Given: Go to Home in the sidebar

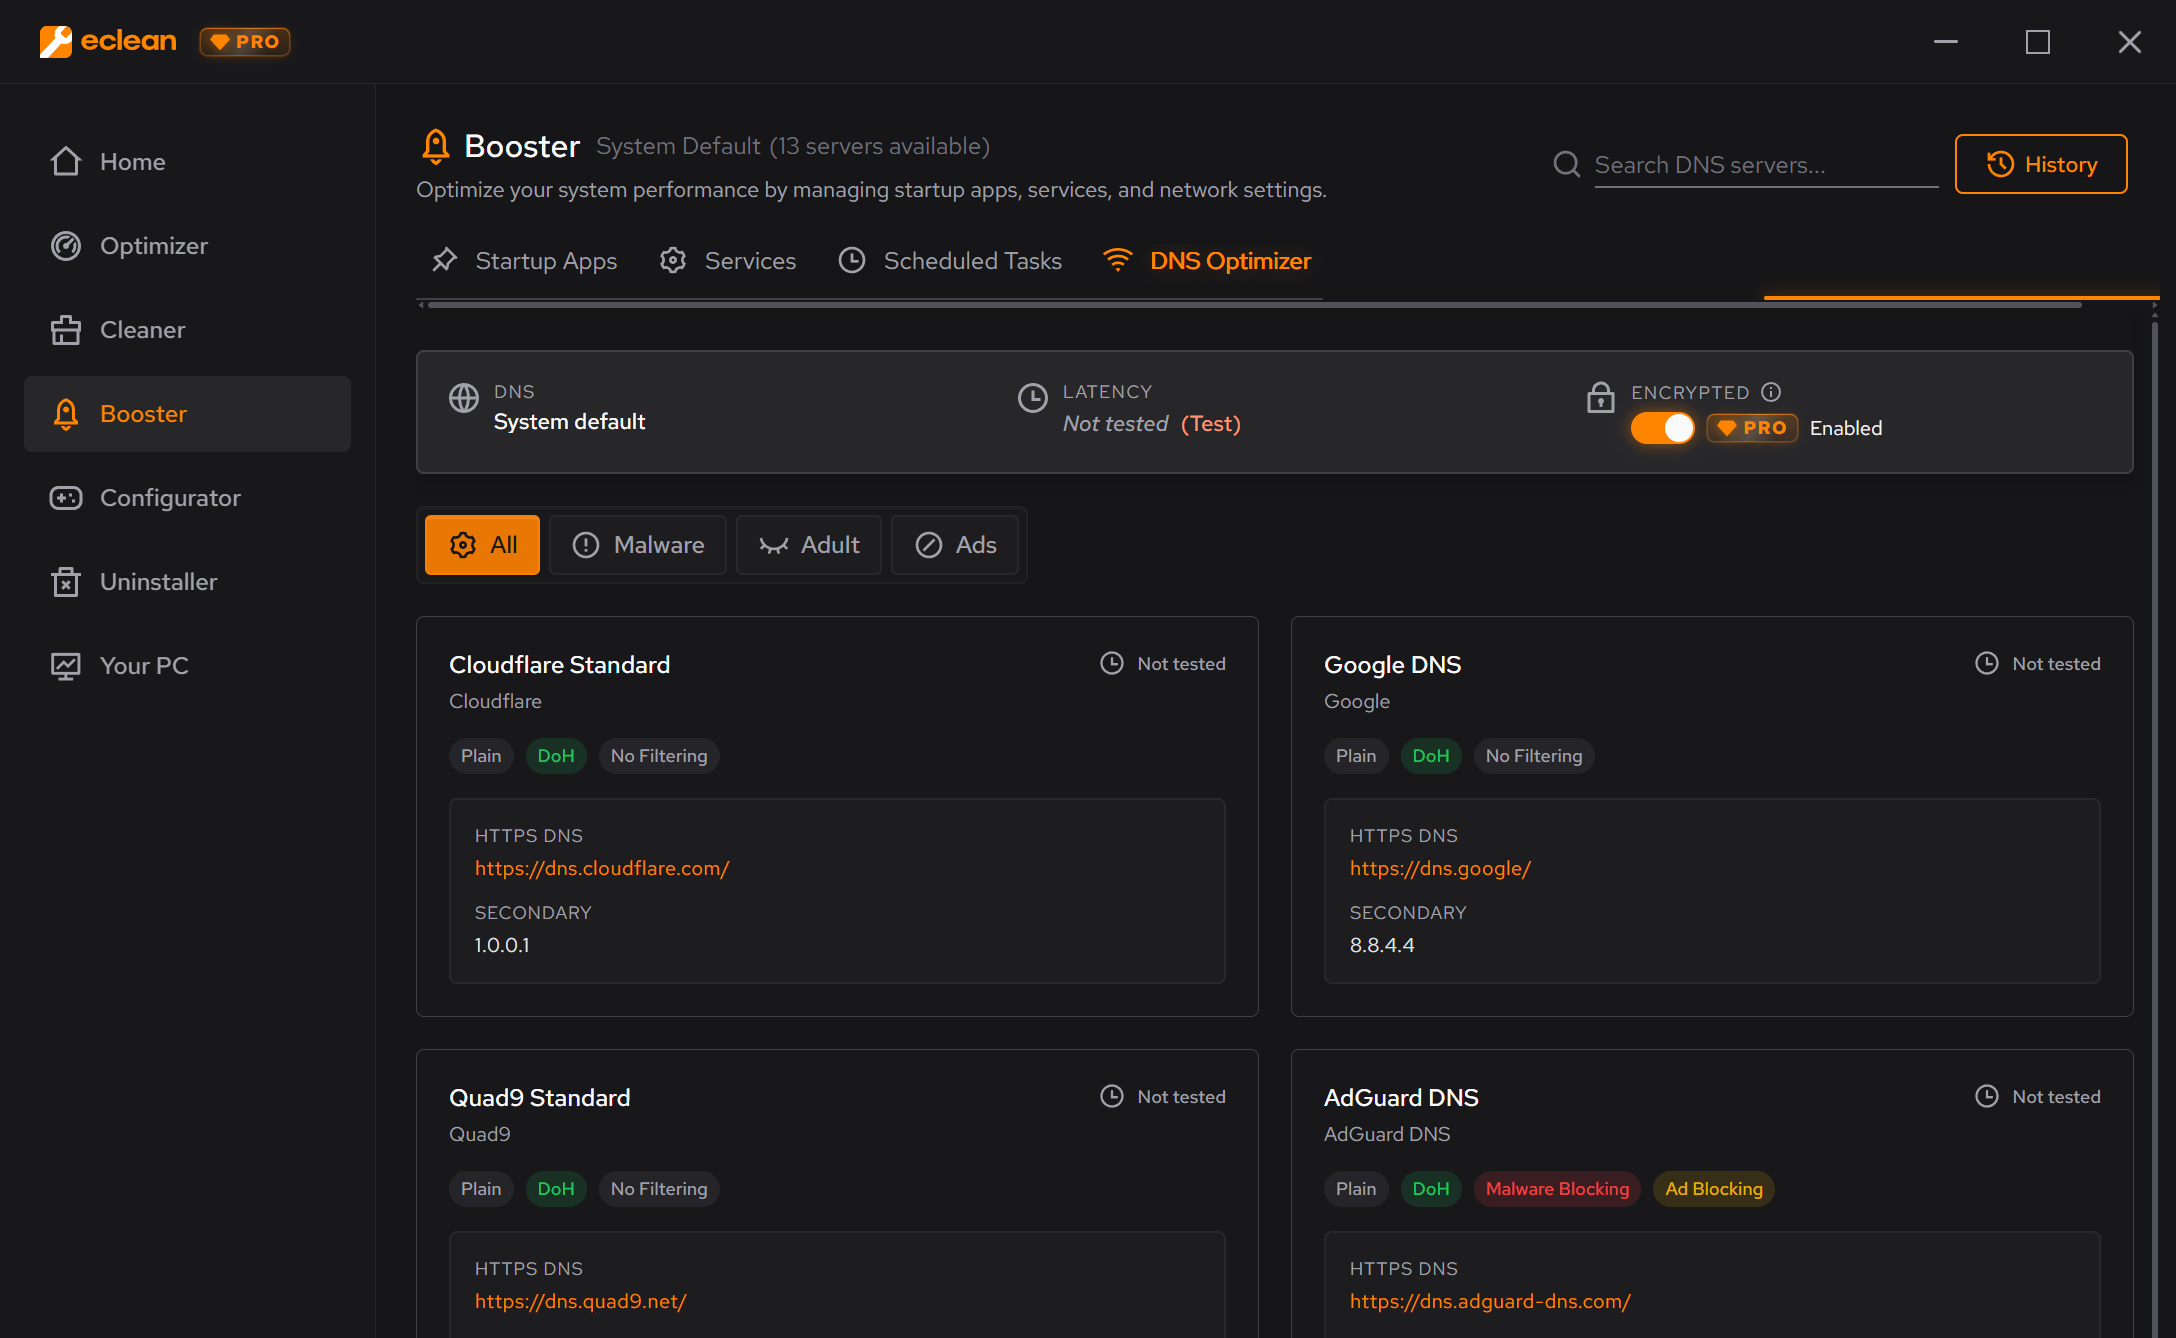Looking at the screenshot, I should click(187, 162).
